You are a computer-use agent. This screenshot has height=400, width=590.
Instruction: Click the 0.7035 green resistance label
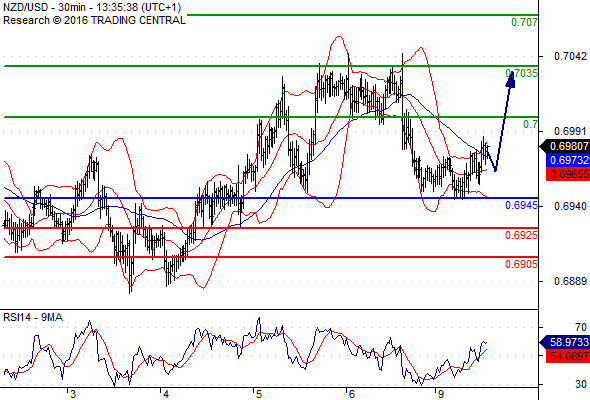522,73
